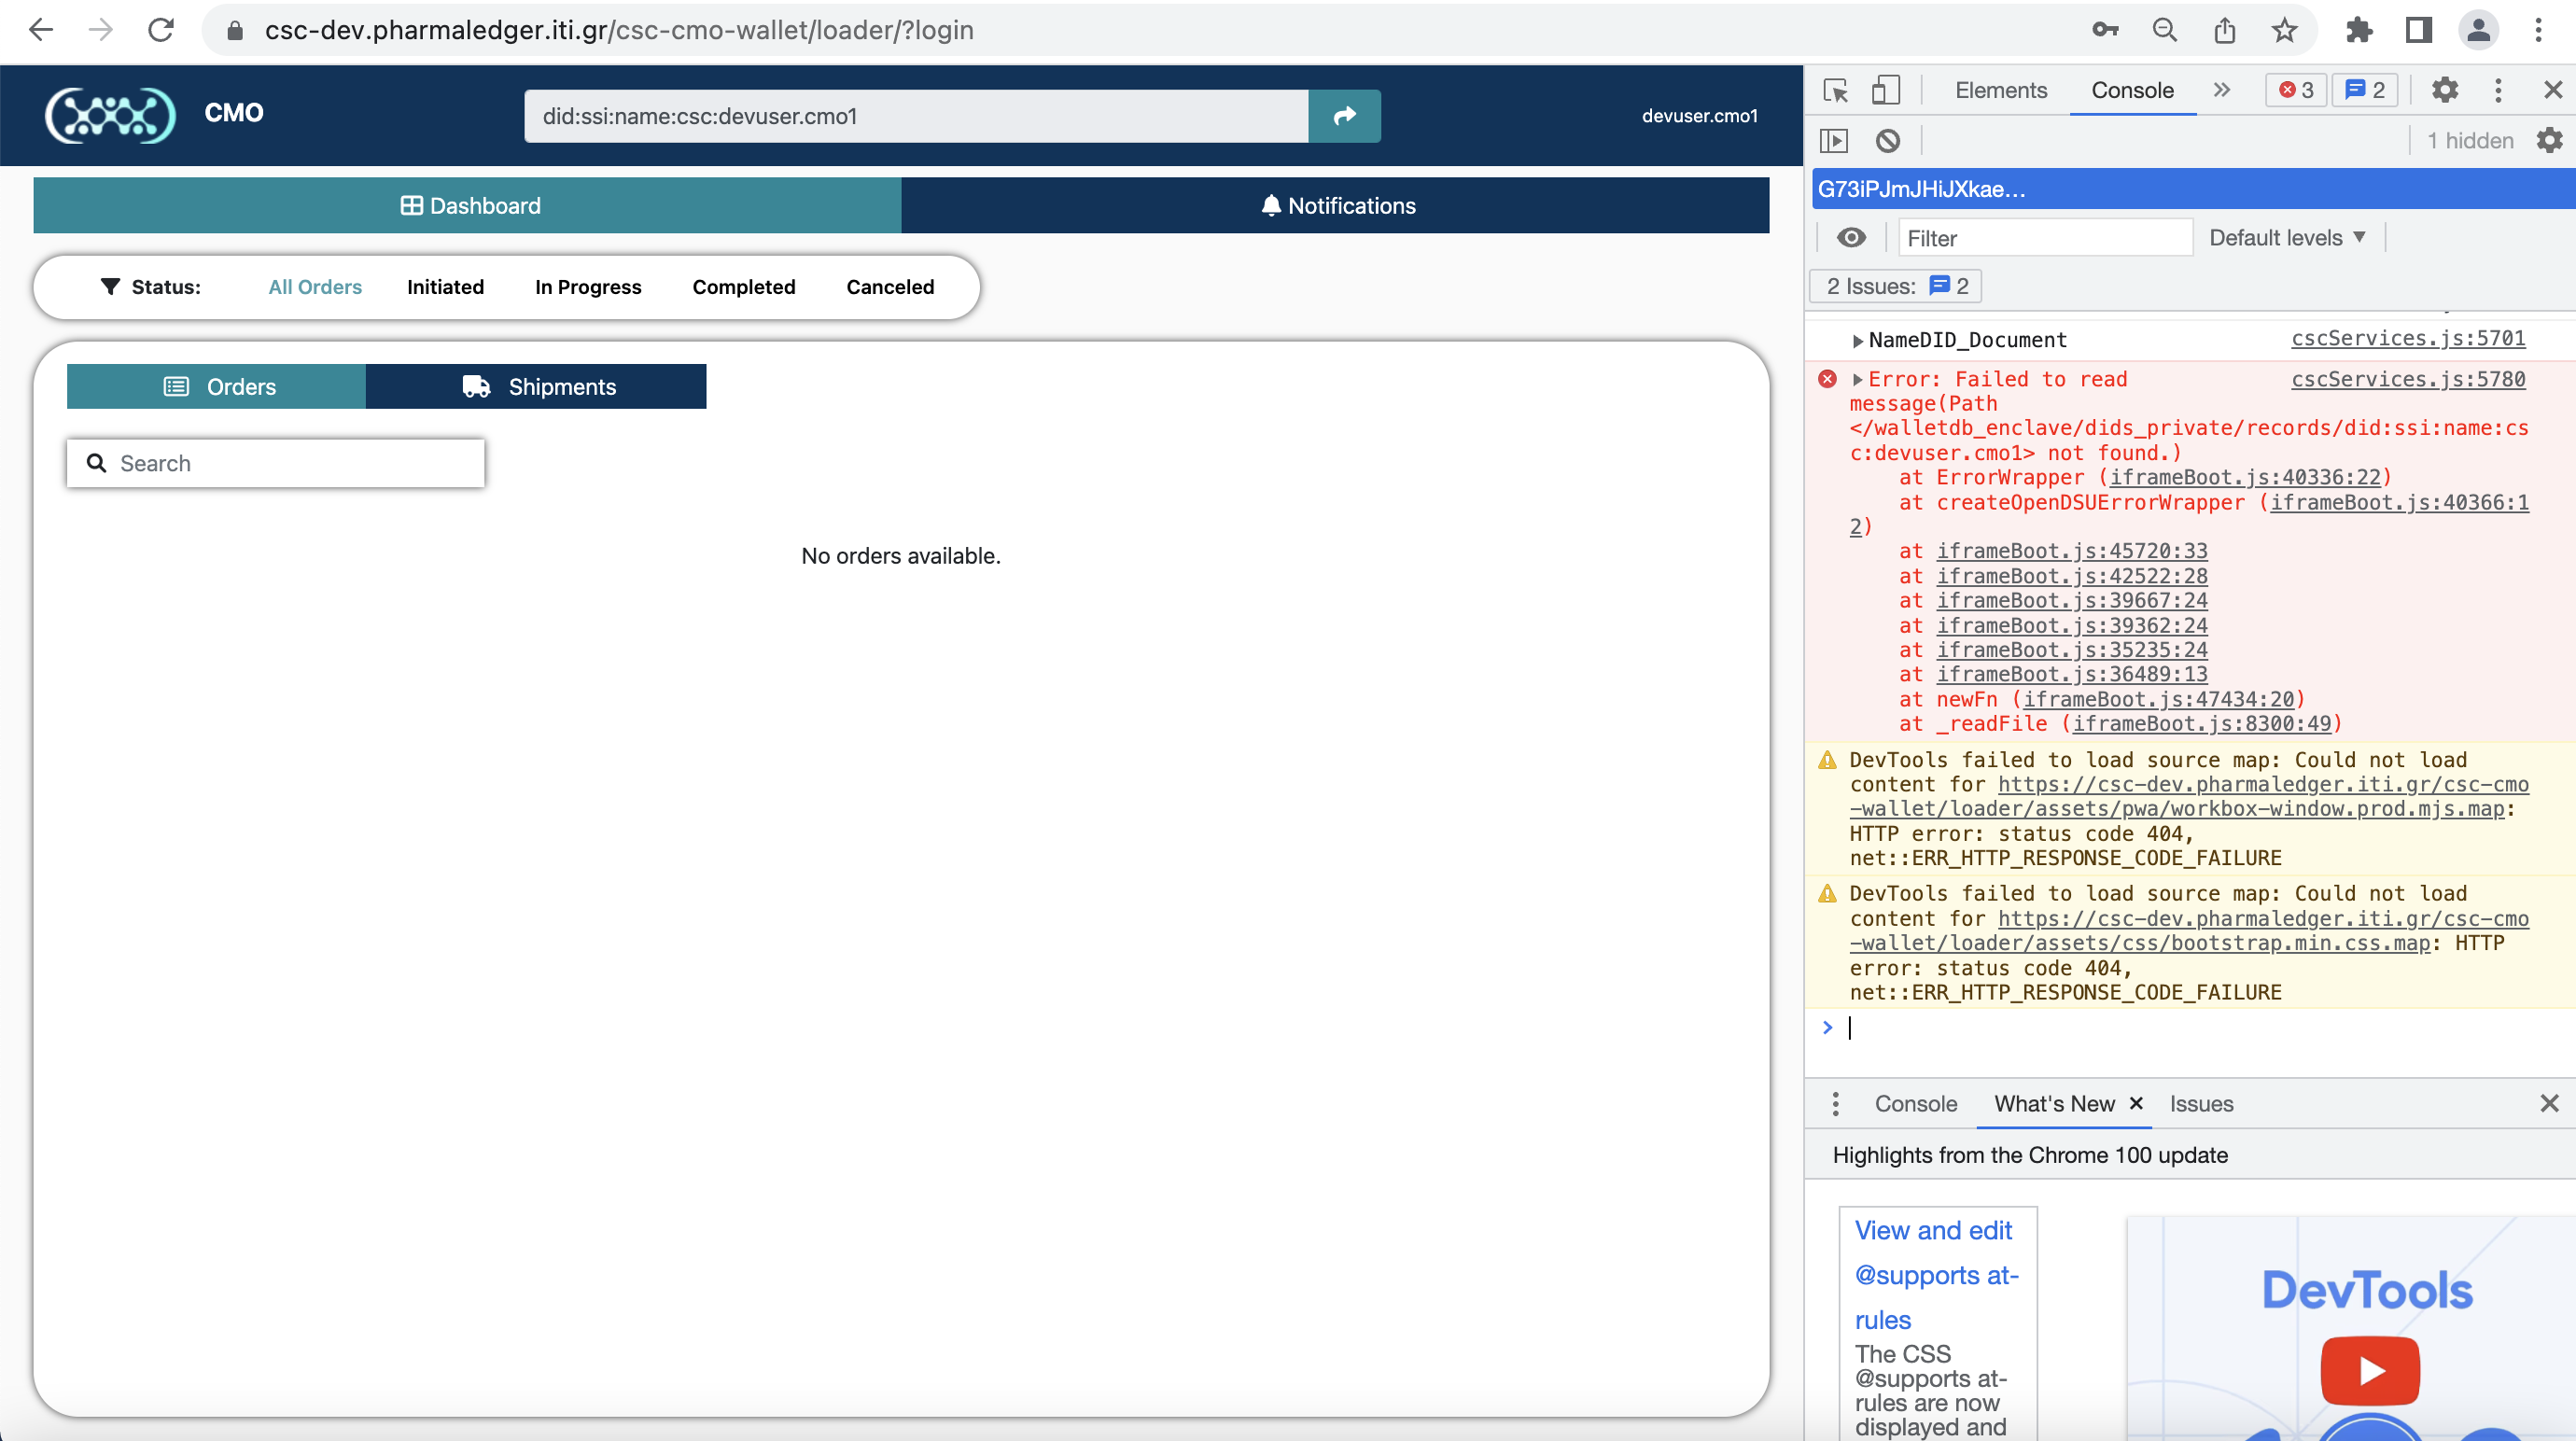Click the '2 Issues' notification banner

click(1895, 286)
